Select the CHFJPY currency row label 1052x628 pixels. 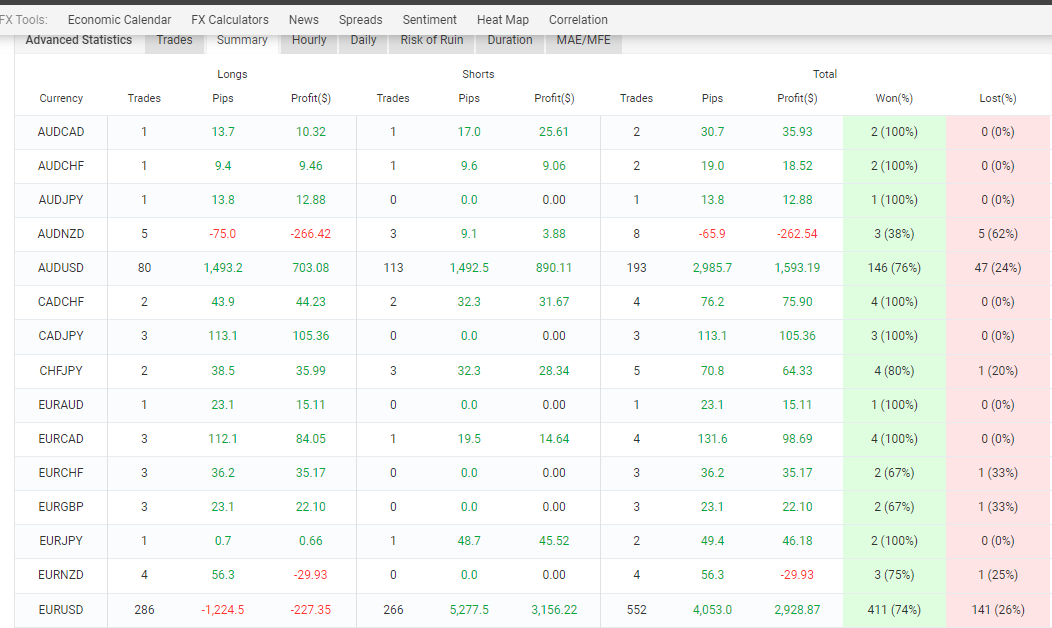pyautogui.click(x=61, y=370)
